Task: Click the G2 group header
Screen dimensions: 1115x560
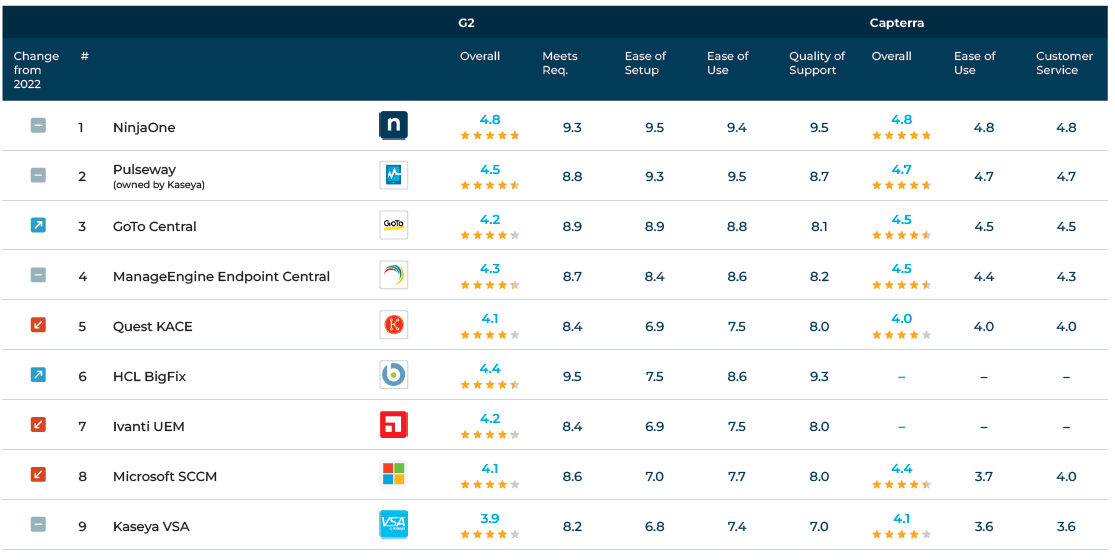Action: 466,23
